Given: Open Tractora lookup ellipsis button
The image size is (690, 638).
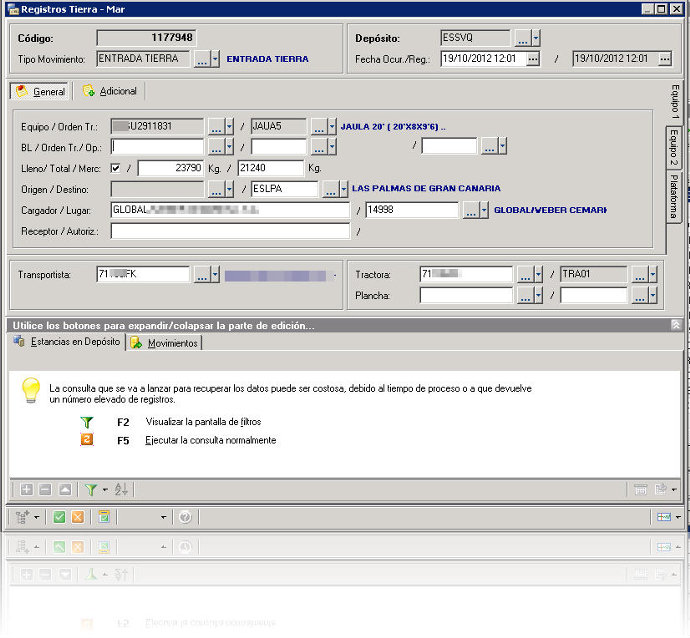Looking at the screenshot, I should [x=525, y=275].
